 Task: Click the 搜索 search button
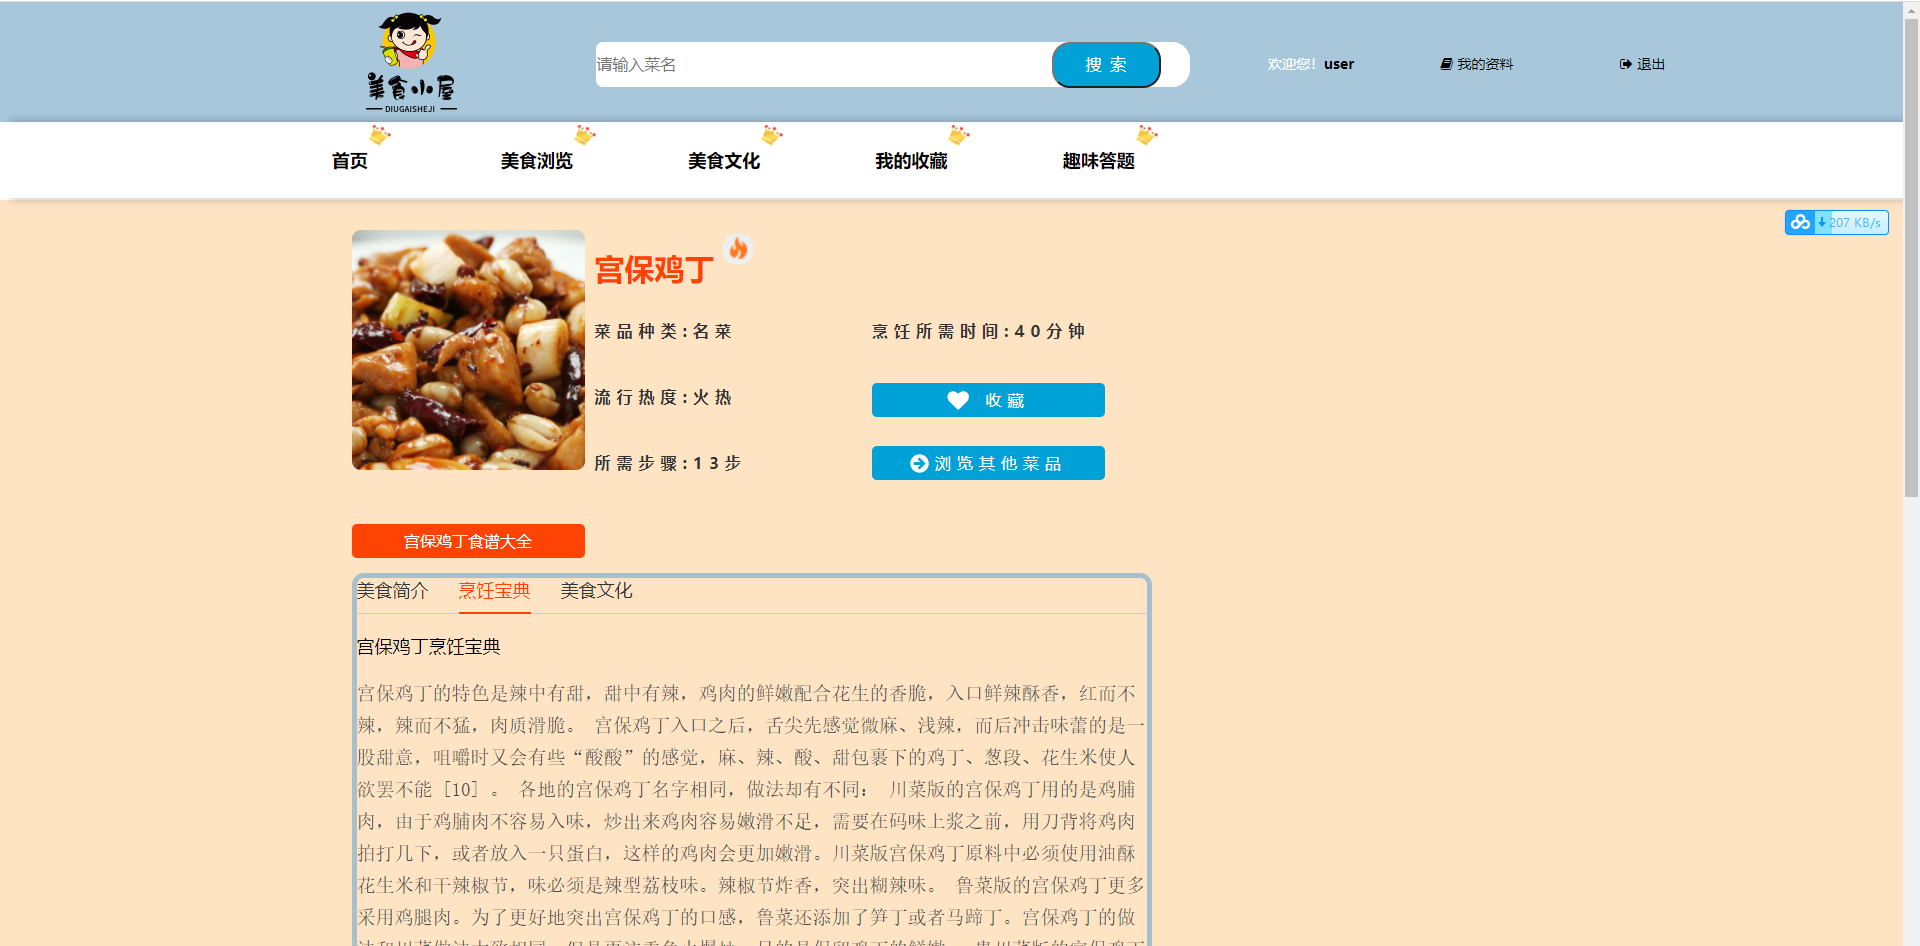pos(1105,64)
